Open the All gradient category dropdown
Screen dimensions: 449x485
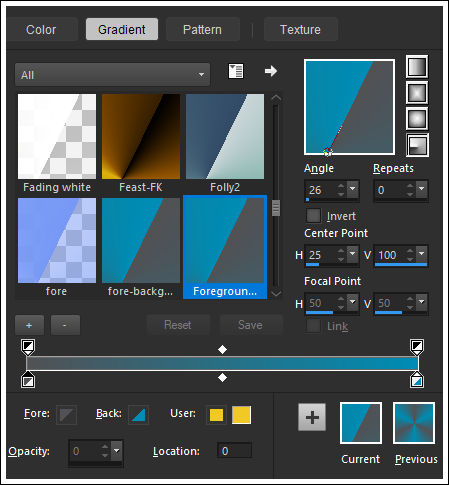[112, 75]
